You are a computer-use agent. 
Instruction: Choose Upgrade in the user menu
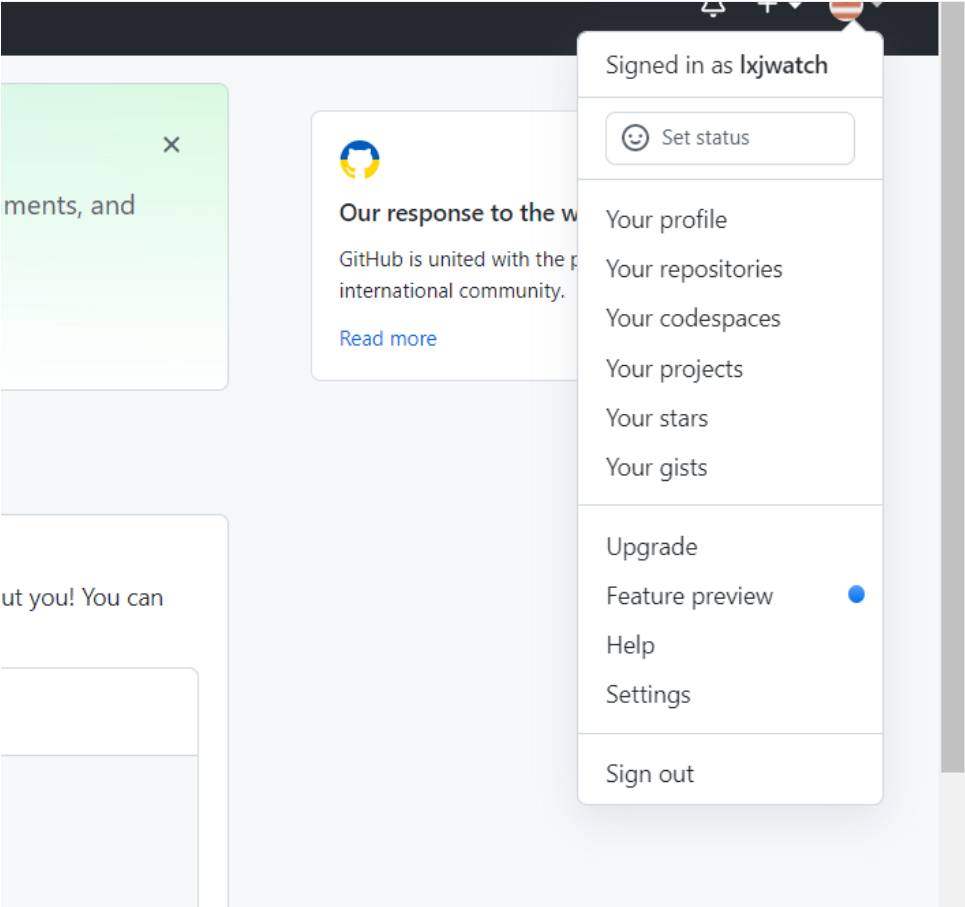coord(651,547)
